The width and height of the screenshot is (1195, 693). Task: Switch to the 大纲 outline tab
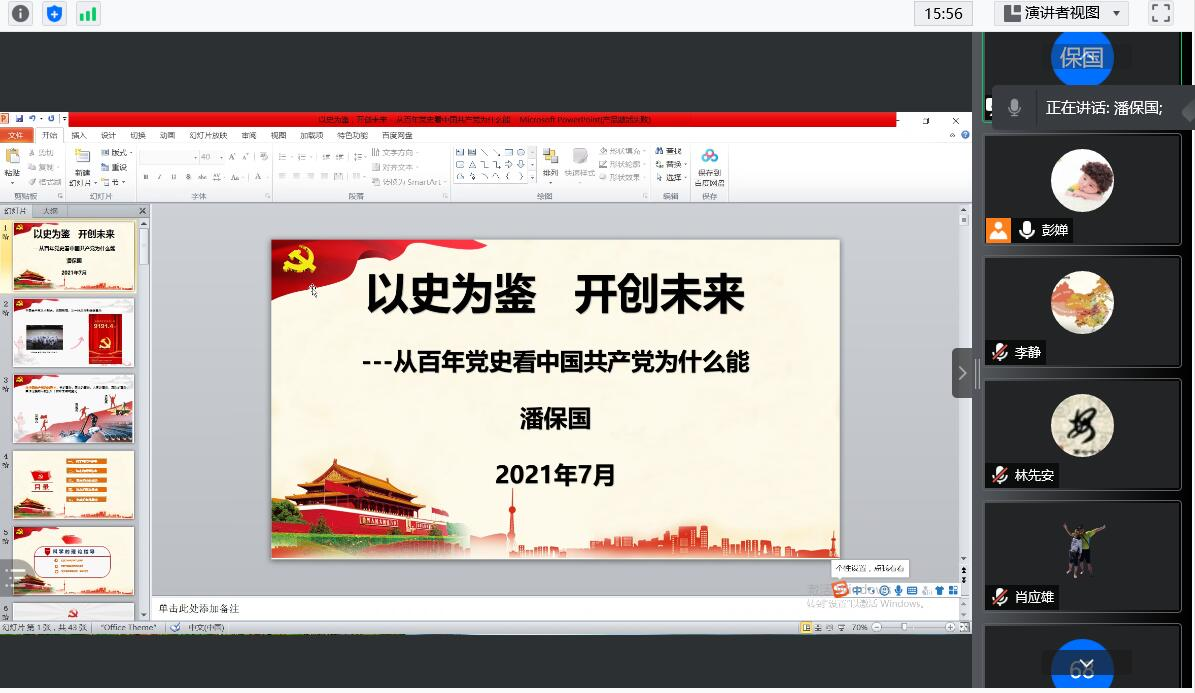(x=50, y=211)
